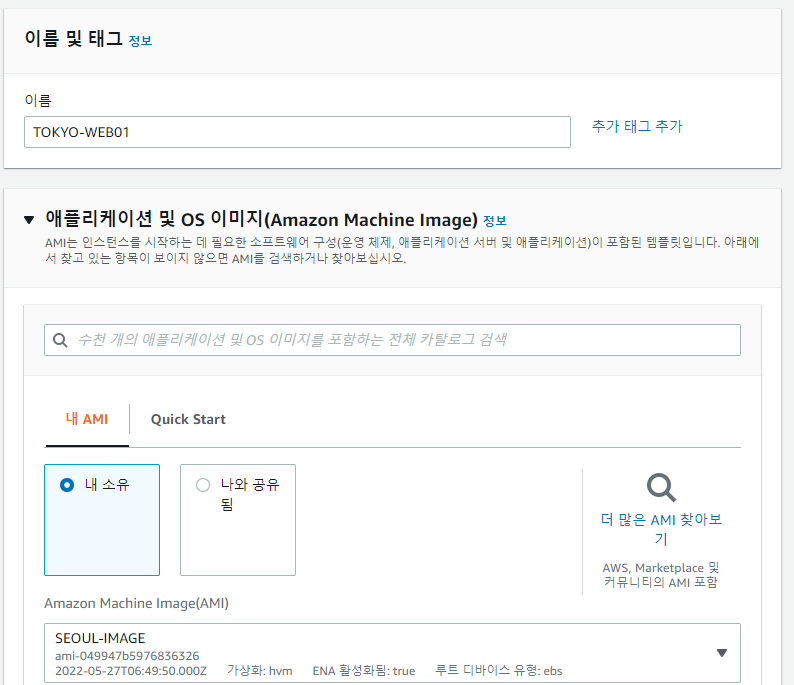Collapse the 애플리케이션 및 OS 이미지 section triangle
794x685 pixels.
(29, 220)
